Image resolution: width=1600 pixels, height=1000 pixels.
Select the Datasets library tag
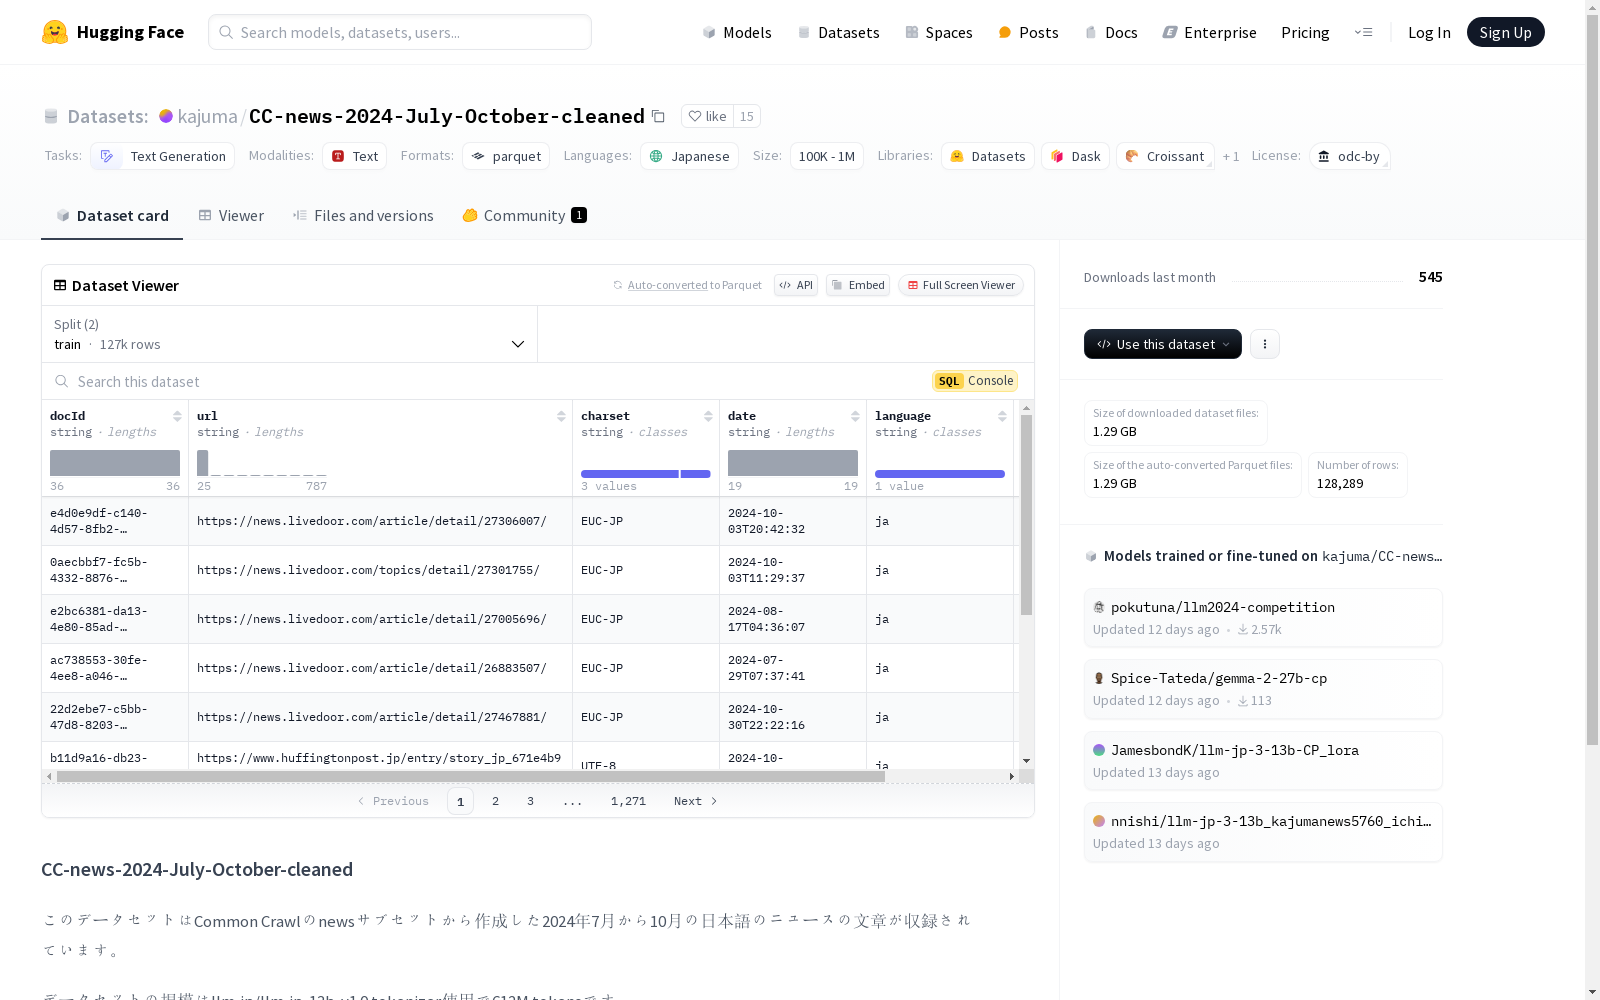click(x=988, y=156)
